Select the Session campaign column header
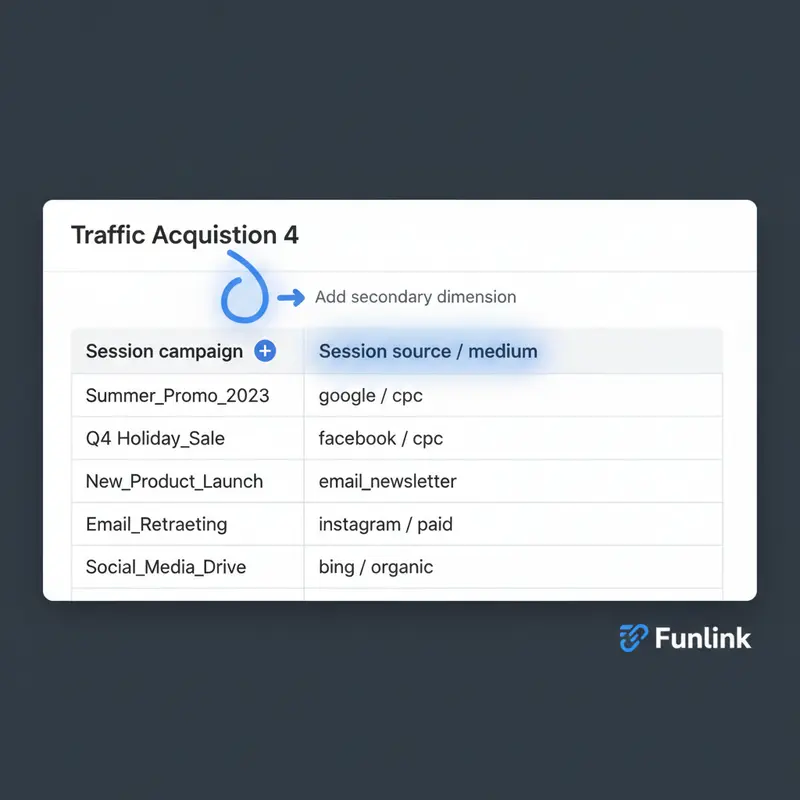 164,351
